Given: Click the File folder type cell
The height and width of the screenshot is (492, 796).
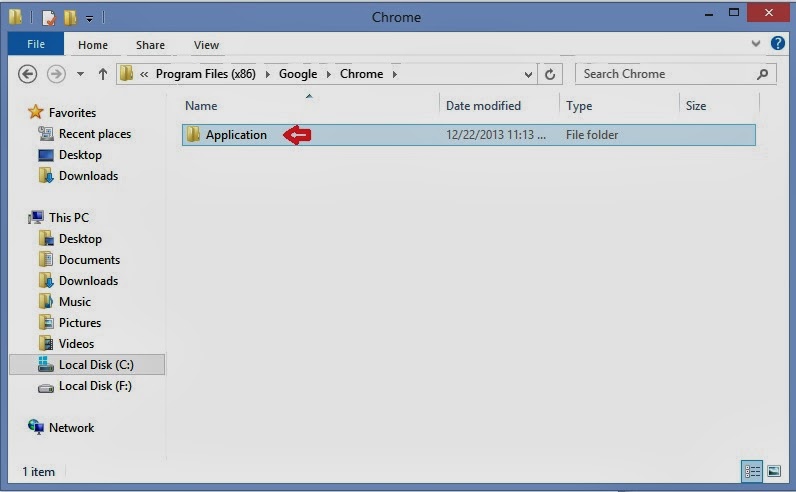Looking at the screenshot, I should [592, 135].
